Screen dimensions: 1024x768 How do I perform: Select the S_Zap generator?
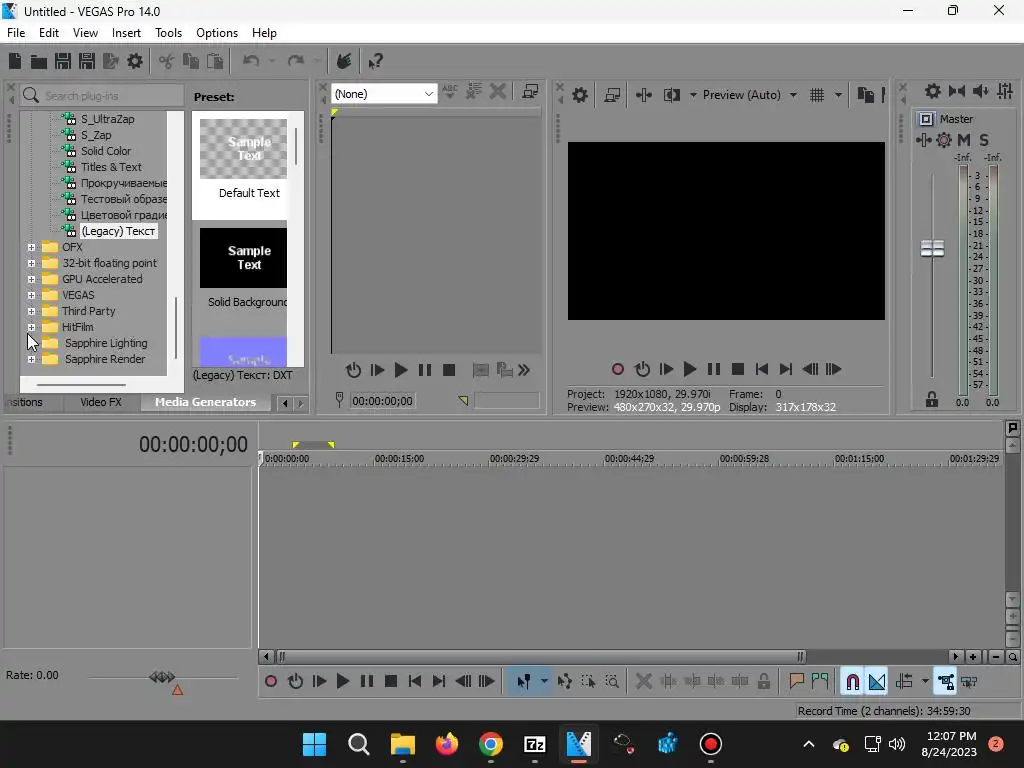tap(96, 135)
